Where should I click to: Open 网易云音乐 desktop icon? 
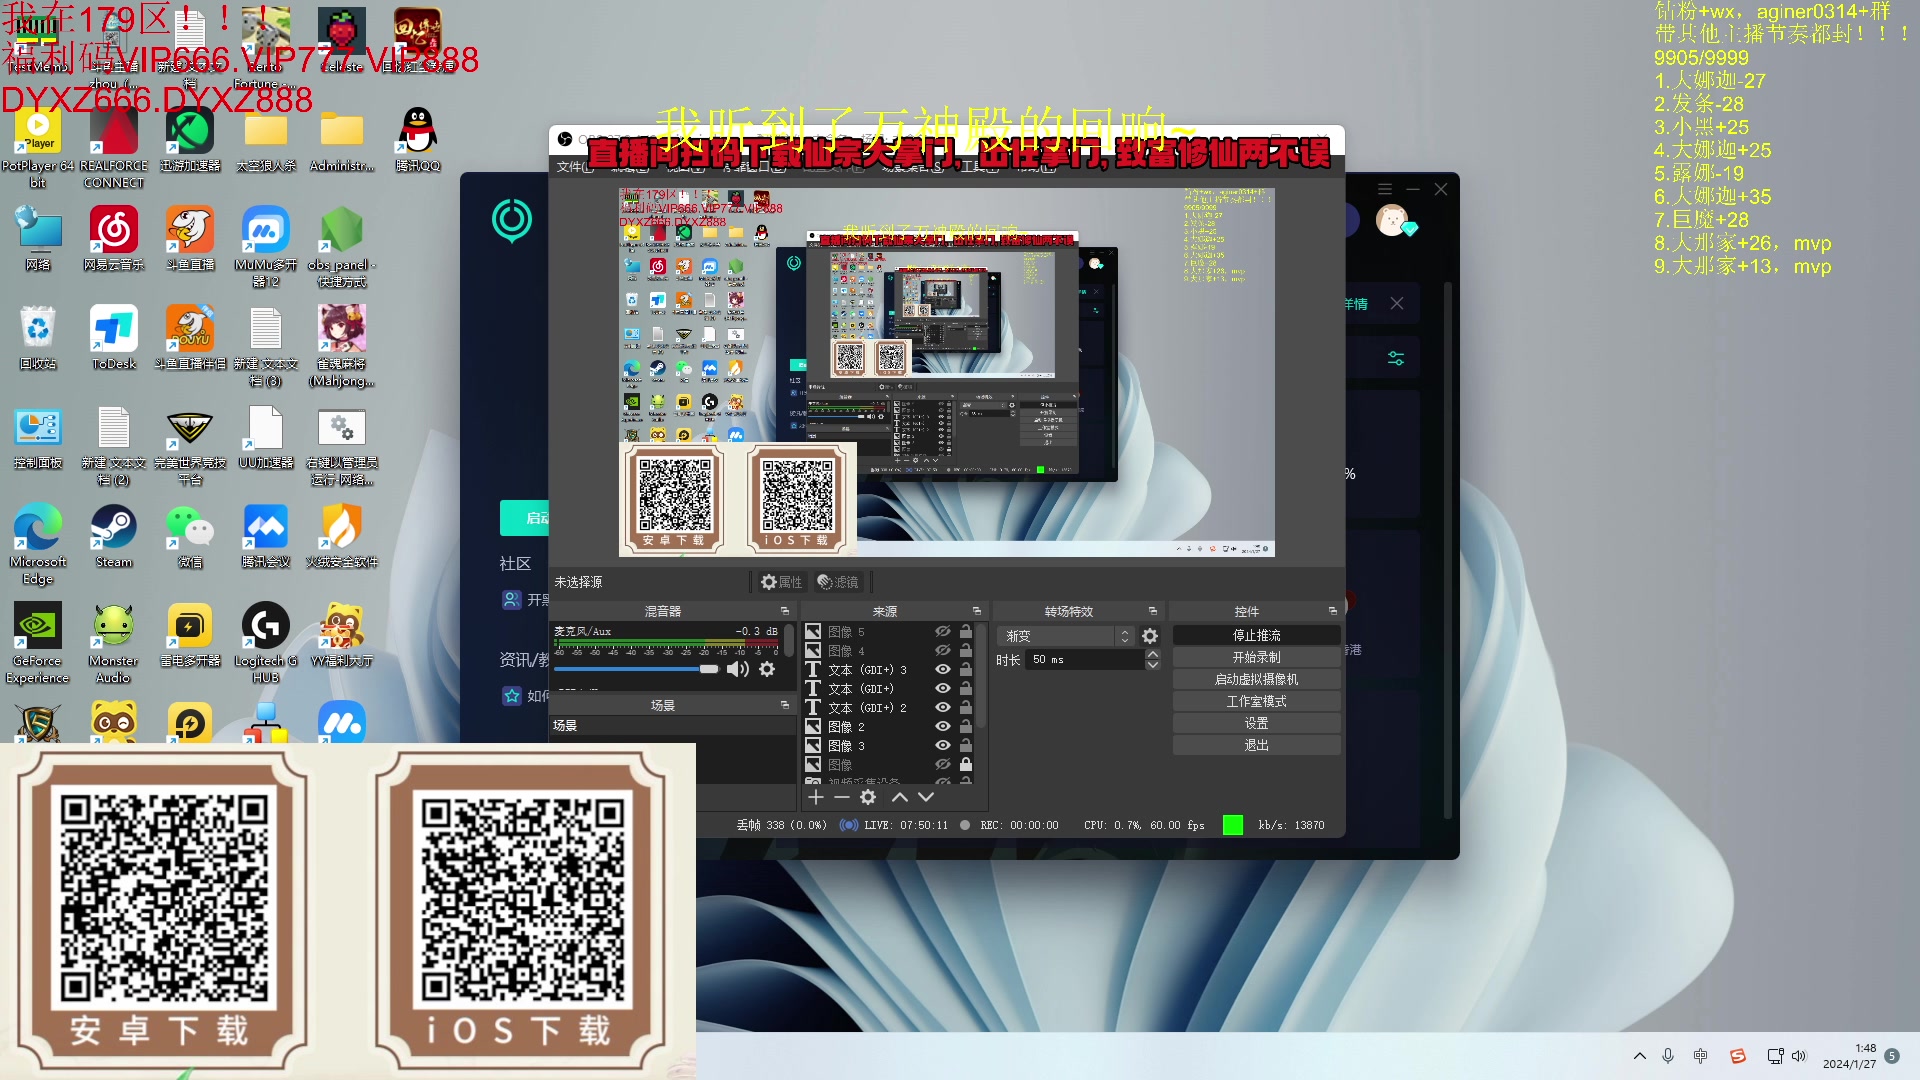coord(114,238)
